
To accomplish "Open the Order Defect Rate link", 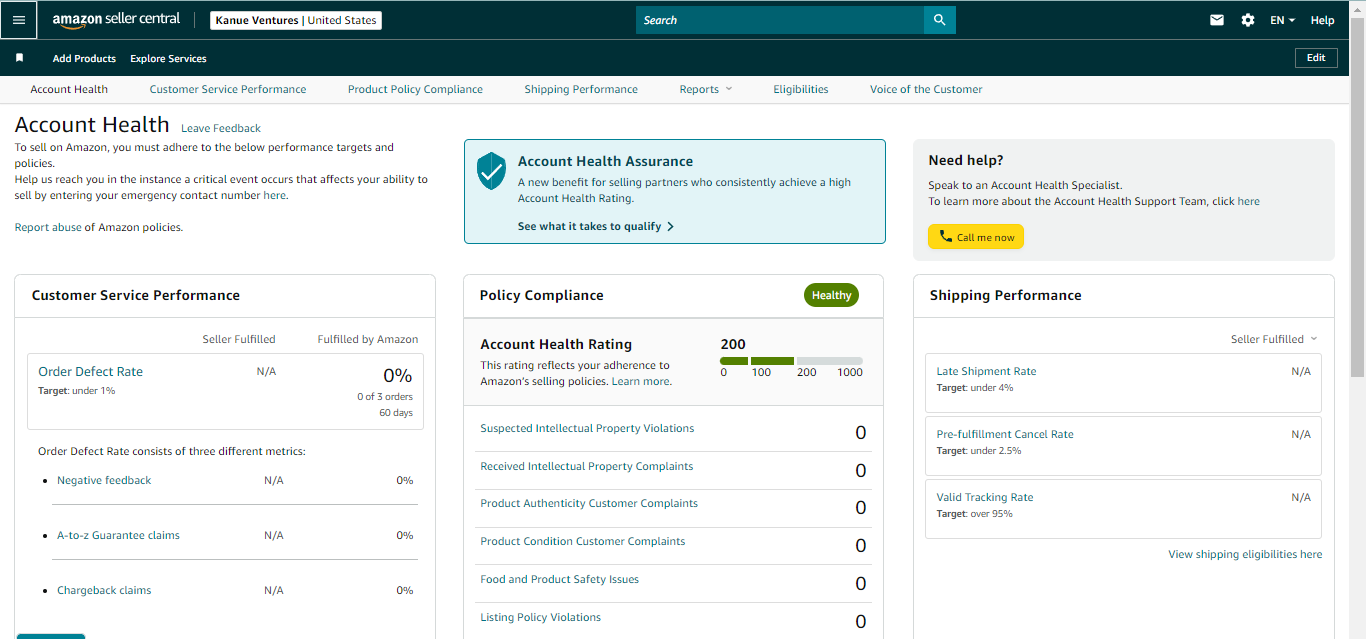I will [x=91, y=371].
